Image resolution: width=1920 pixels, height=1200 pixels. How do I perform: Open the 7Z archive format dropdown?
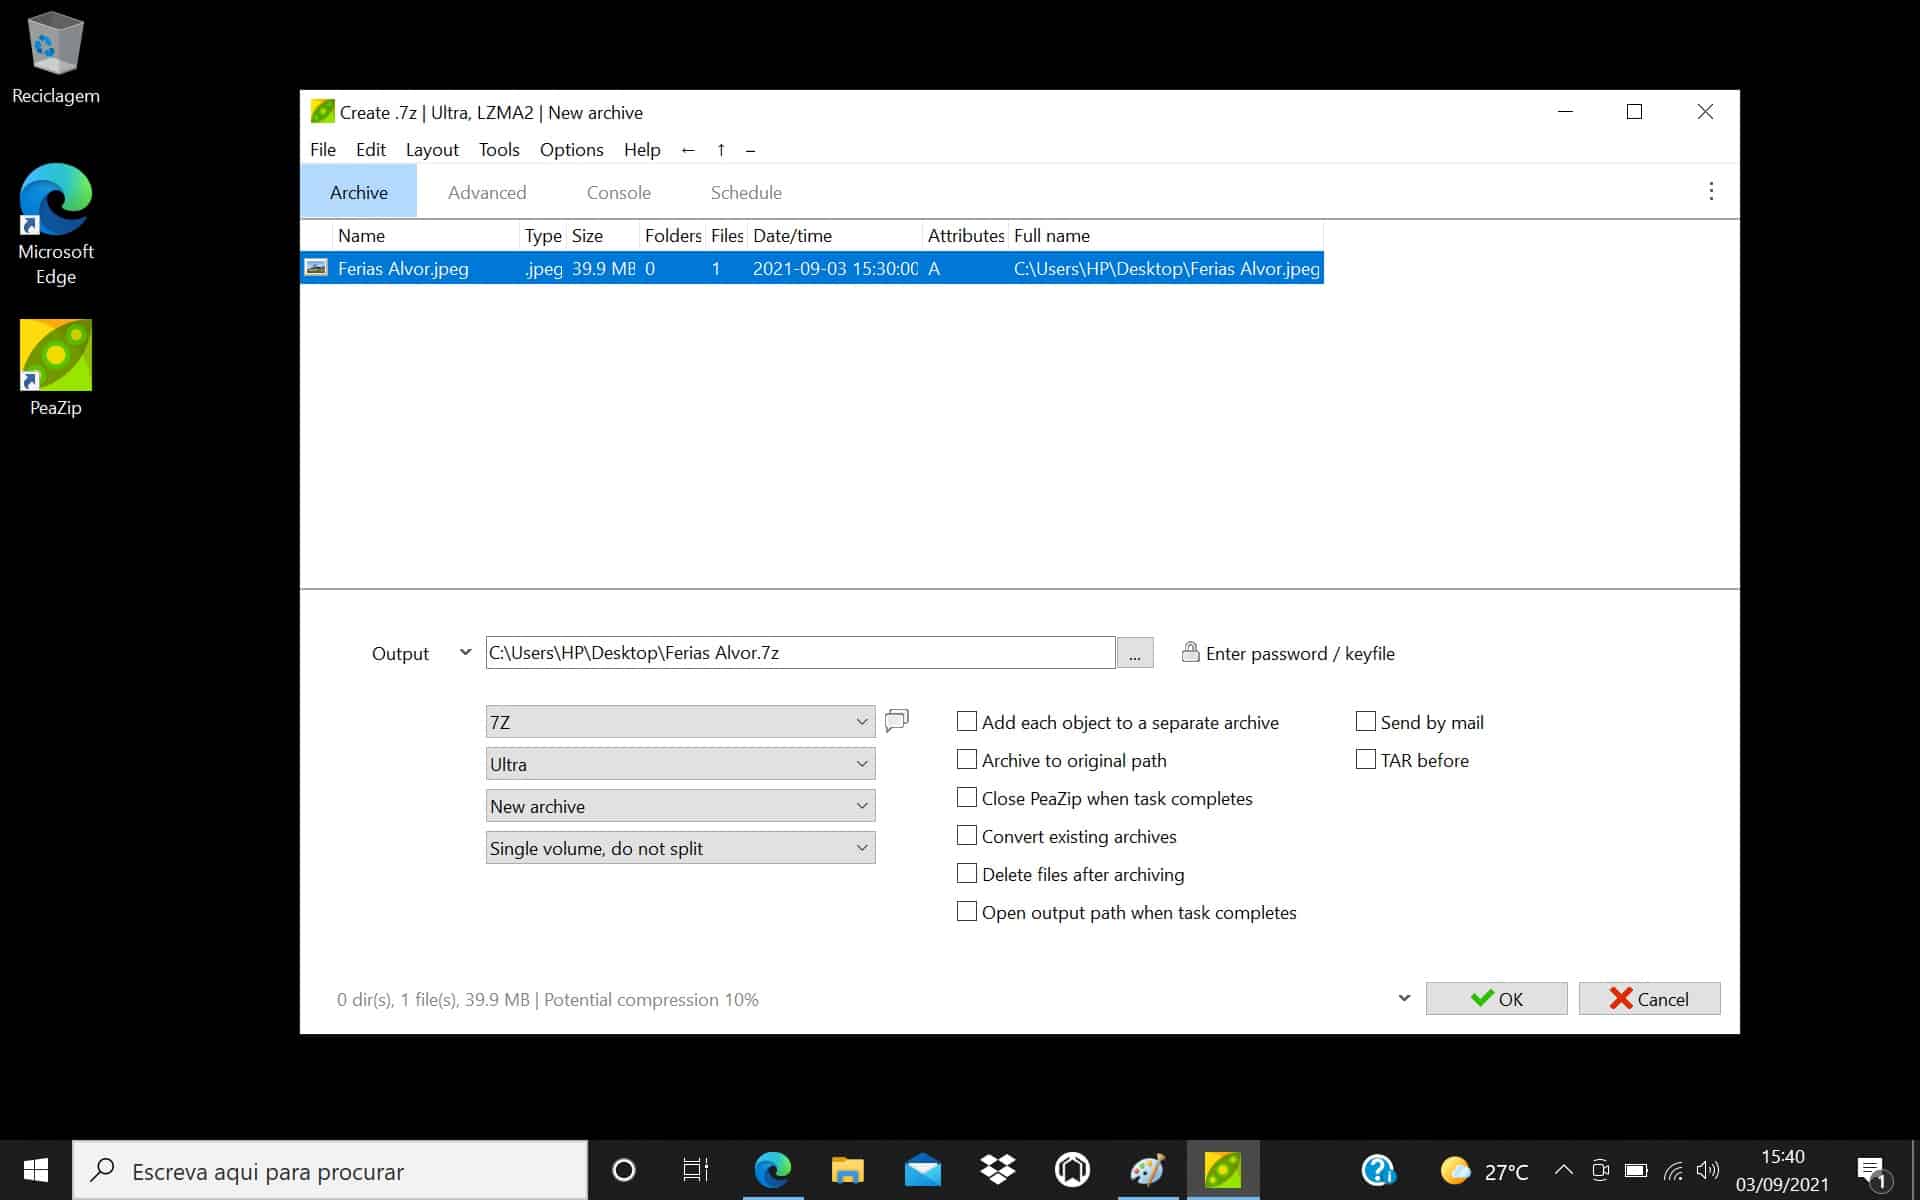coord(680,722)
